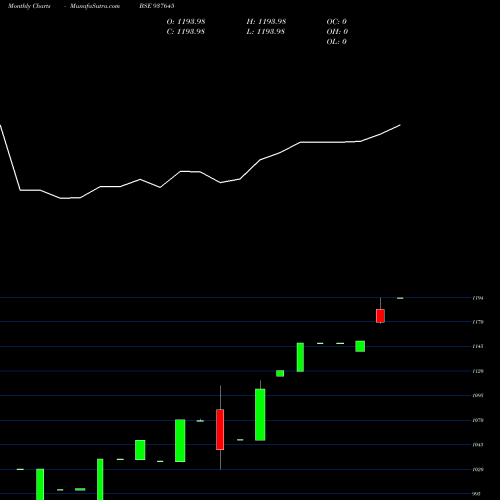Click the 'MunafaSutra.com' label
500x500 pixels.
point(95,6)
